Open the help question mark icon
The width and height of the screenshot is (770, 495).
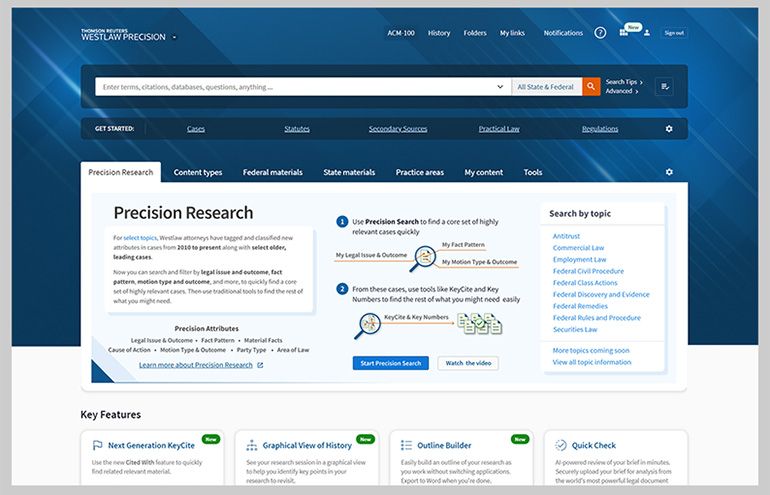point(600,33)
